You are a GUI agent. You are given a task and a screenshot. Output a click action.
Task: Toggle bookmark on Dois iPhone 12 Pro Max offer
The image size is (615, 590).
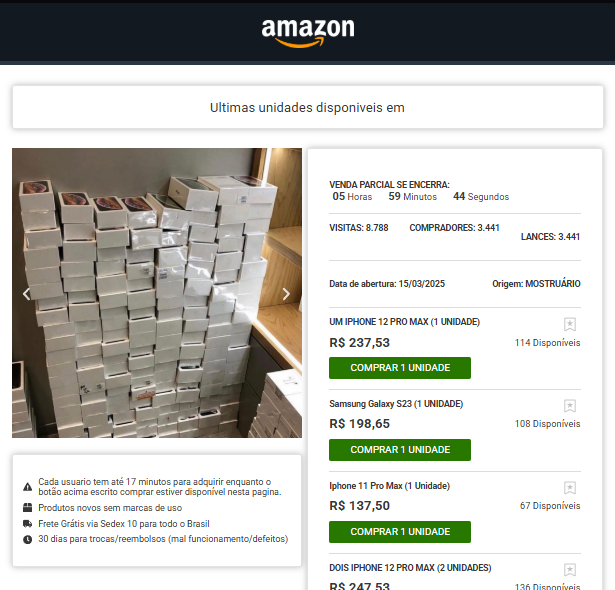coord(570,570)
